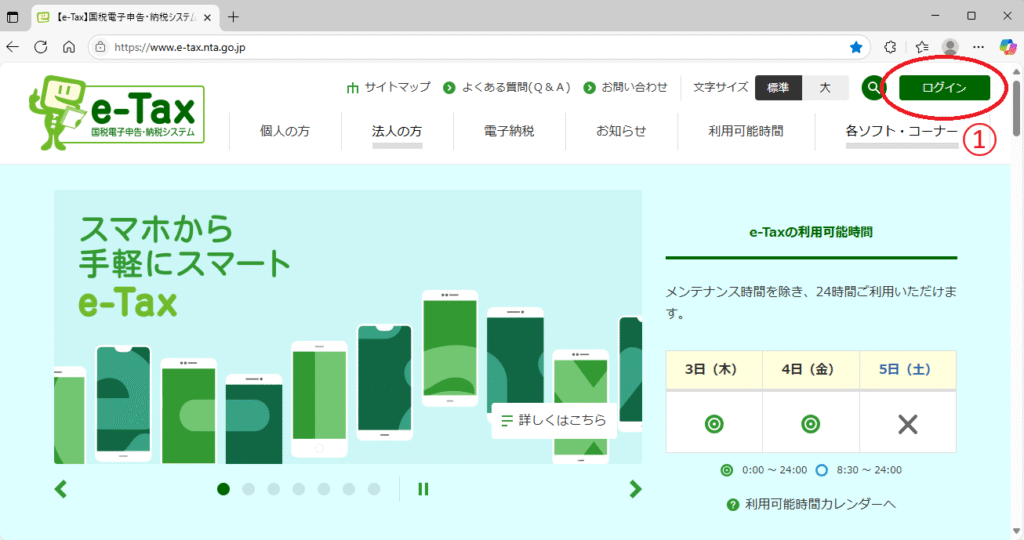Screen dimensions: 1024x540
Task: Select the fifth carousel dot
Action: [x=324, y=489]
